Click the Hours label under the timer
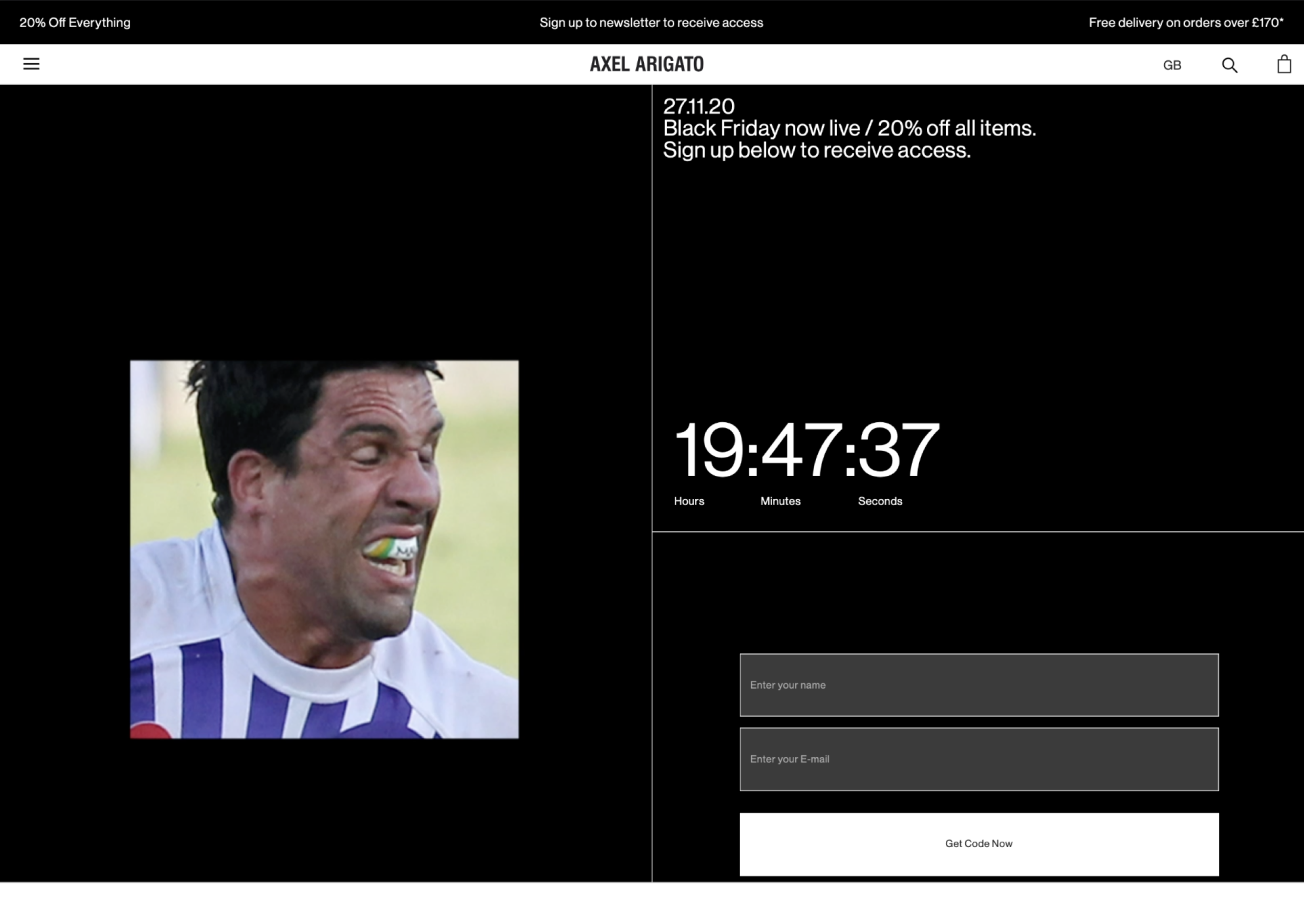This screenshot has height=900, width=1304. tap(689, 501)
